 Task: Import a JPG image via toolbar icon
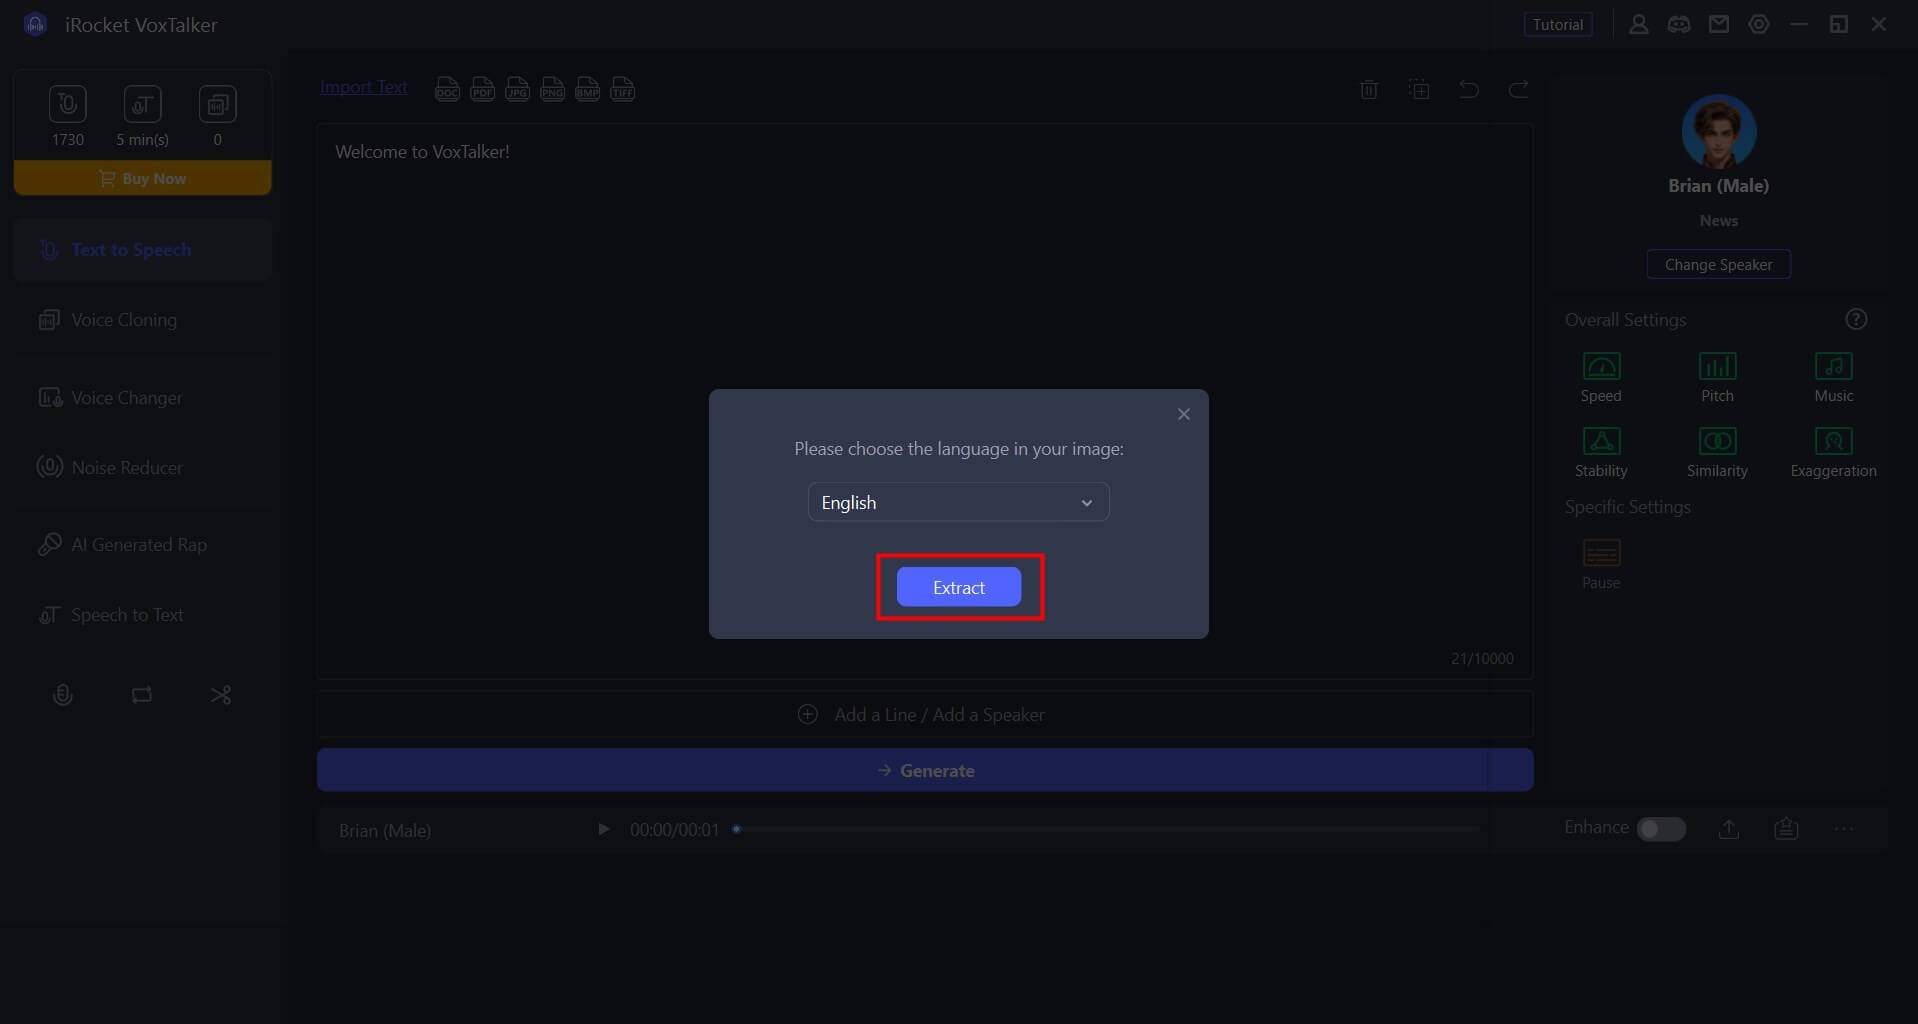(517, 90)
